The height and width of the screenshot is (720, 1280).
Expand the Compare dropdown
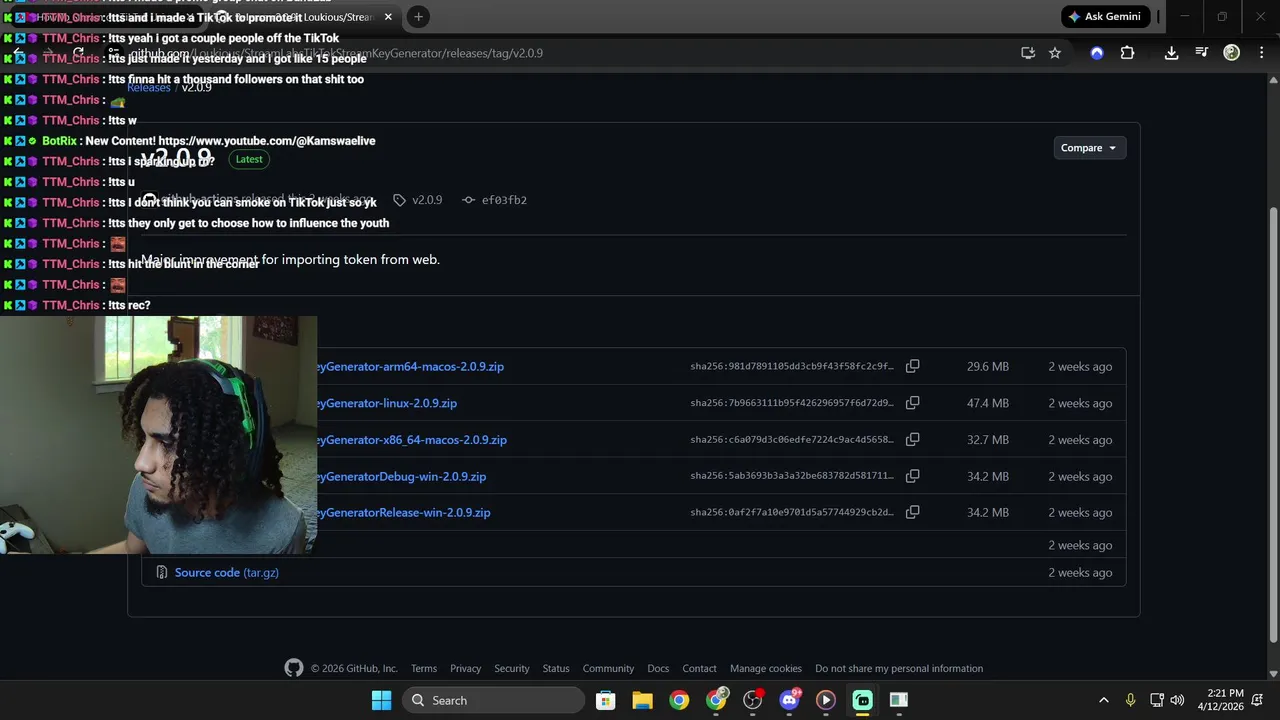pos(1090,148)
